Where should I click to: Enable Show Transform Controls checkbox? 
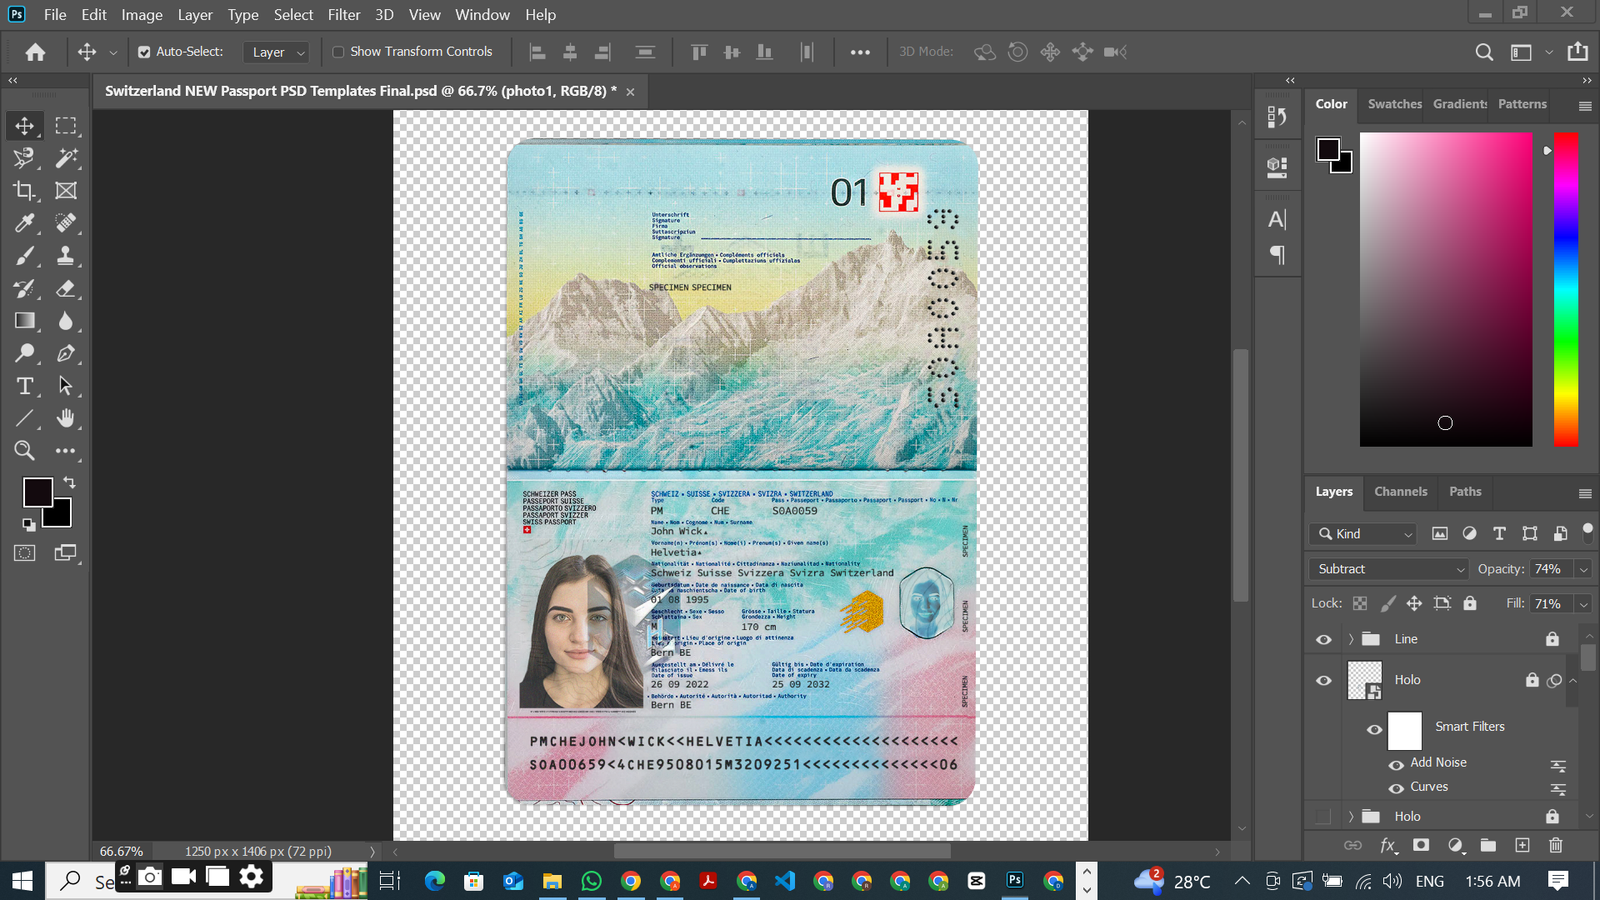[x=338, y=52]
